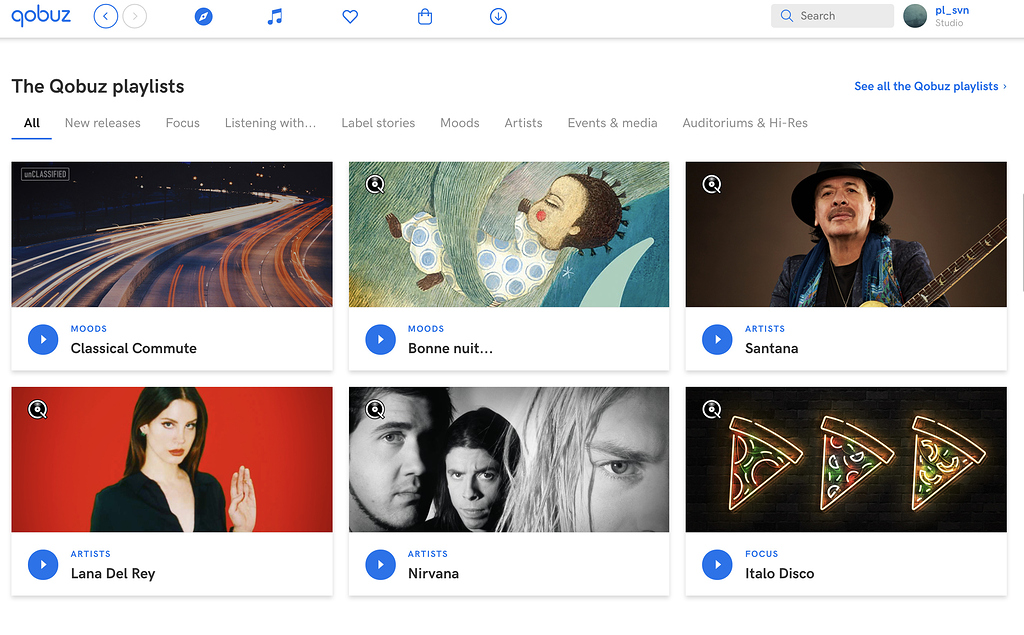Open the Lana Del Rey playlist cover

pos(171,459)
